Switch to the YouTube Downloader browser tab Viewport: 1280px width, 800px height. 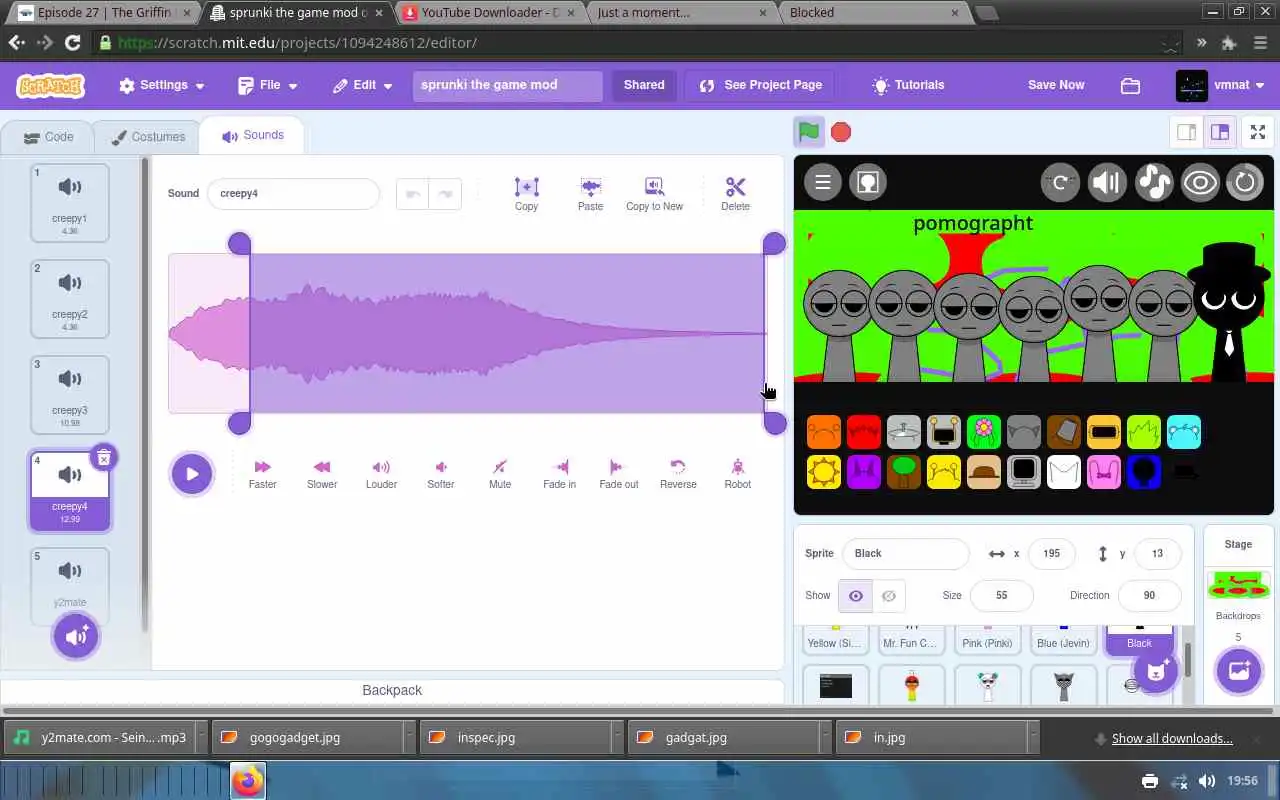(x=489, y=13)
